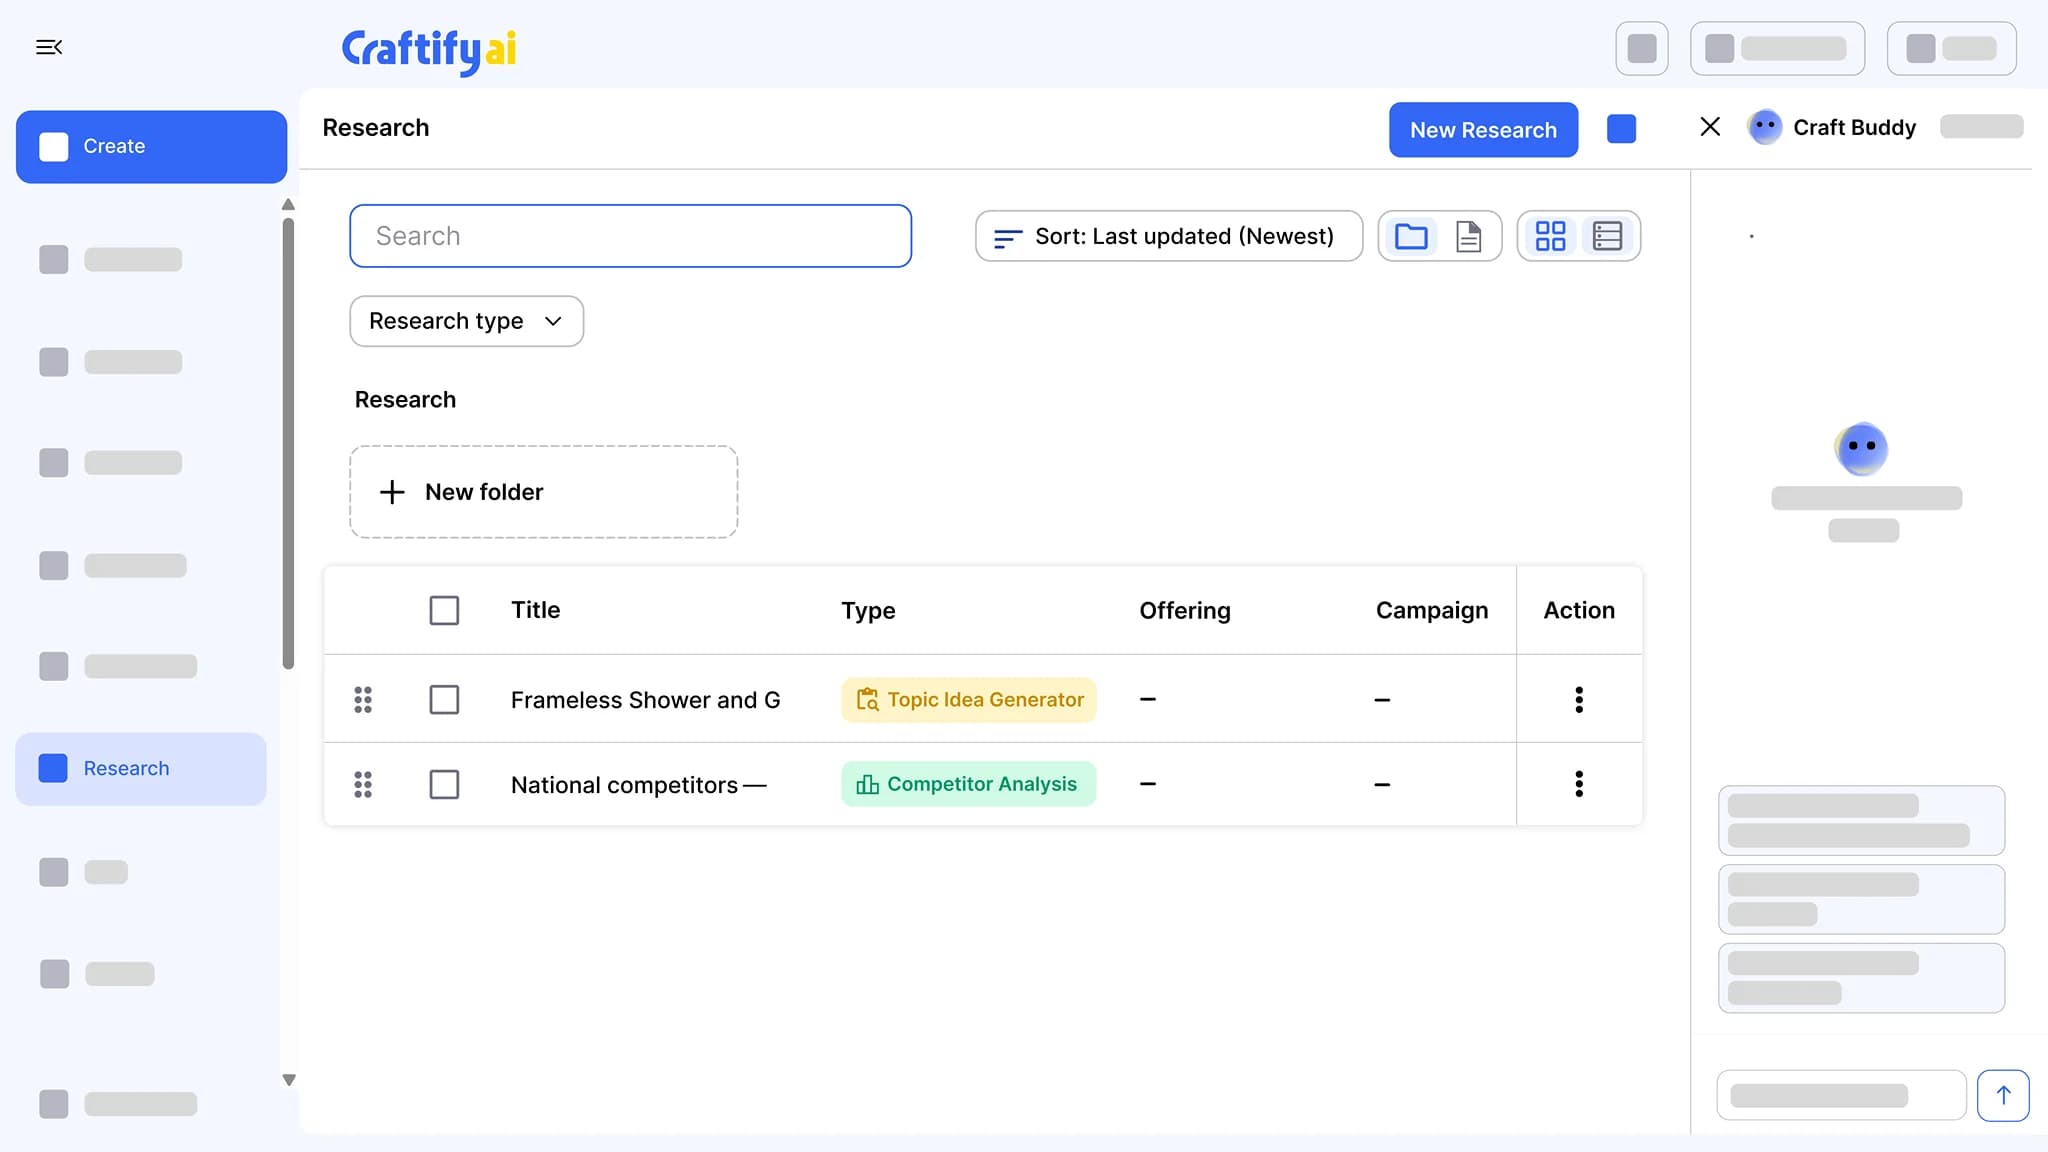Open Sort: Last updated (Newest) dropdown

tap(1168, 236)
